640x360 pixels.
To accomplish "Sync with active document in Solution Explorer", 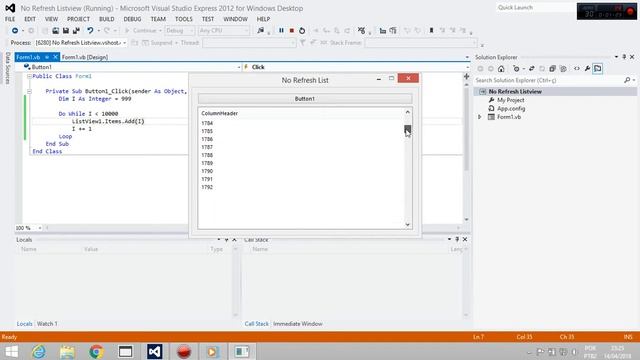I will [531, 69].
